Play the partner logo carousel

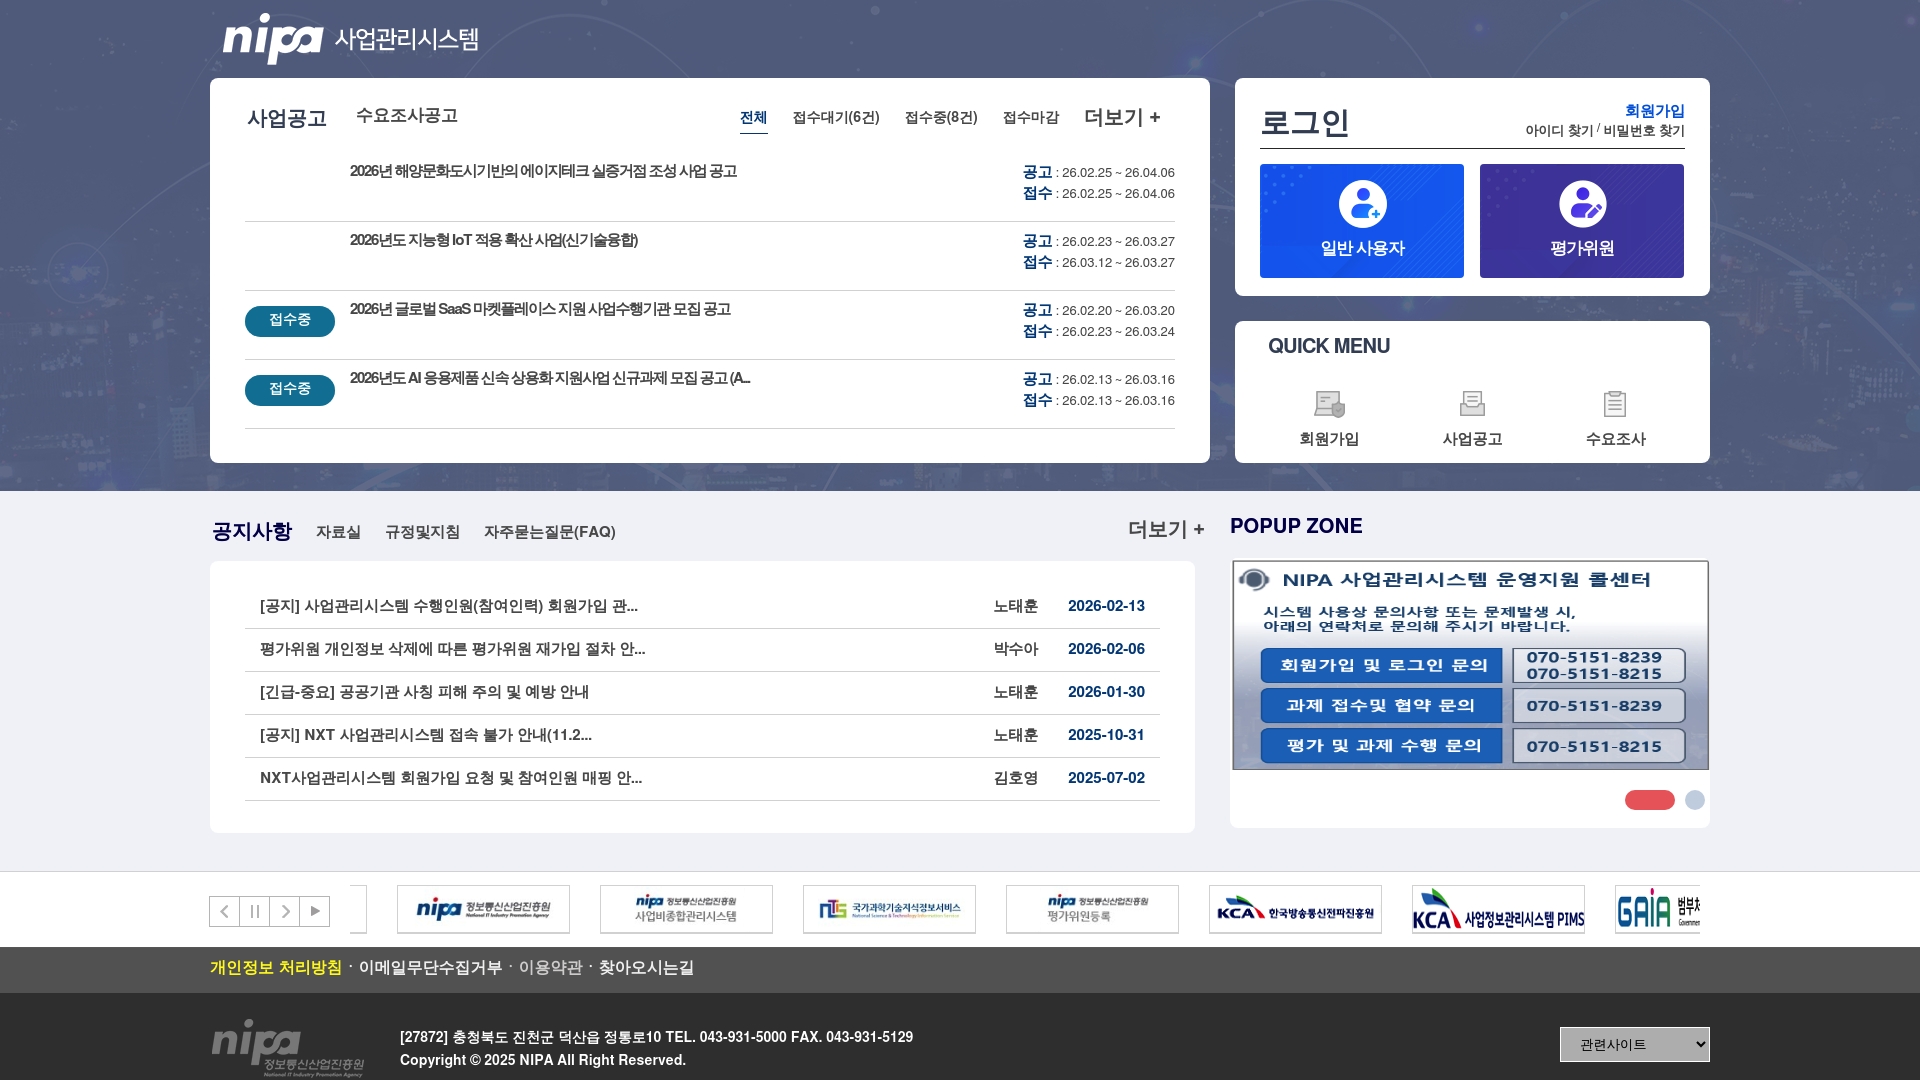pyautogui.click(x=316, y=911)
